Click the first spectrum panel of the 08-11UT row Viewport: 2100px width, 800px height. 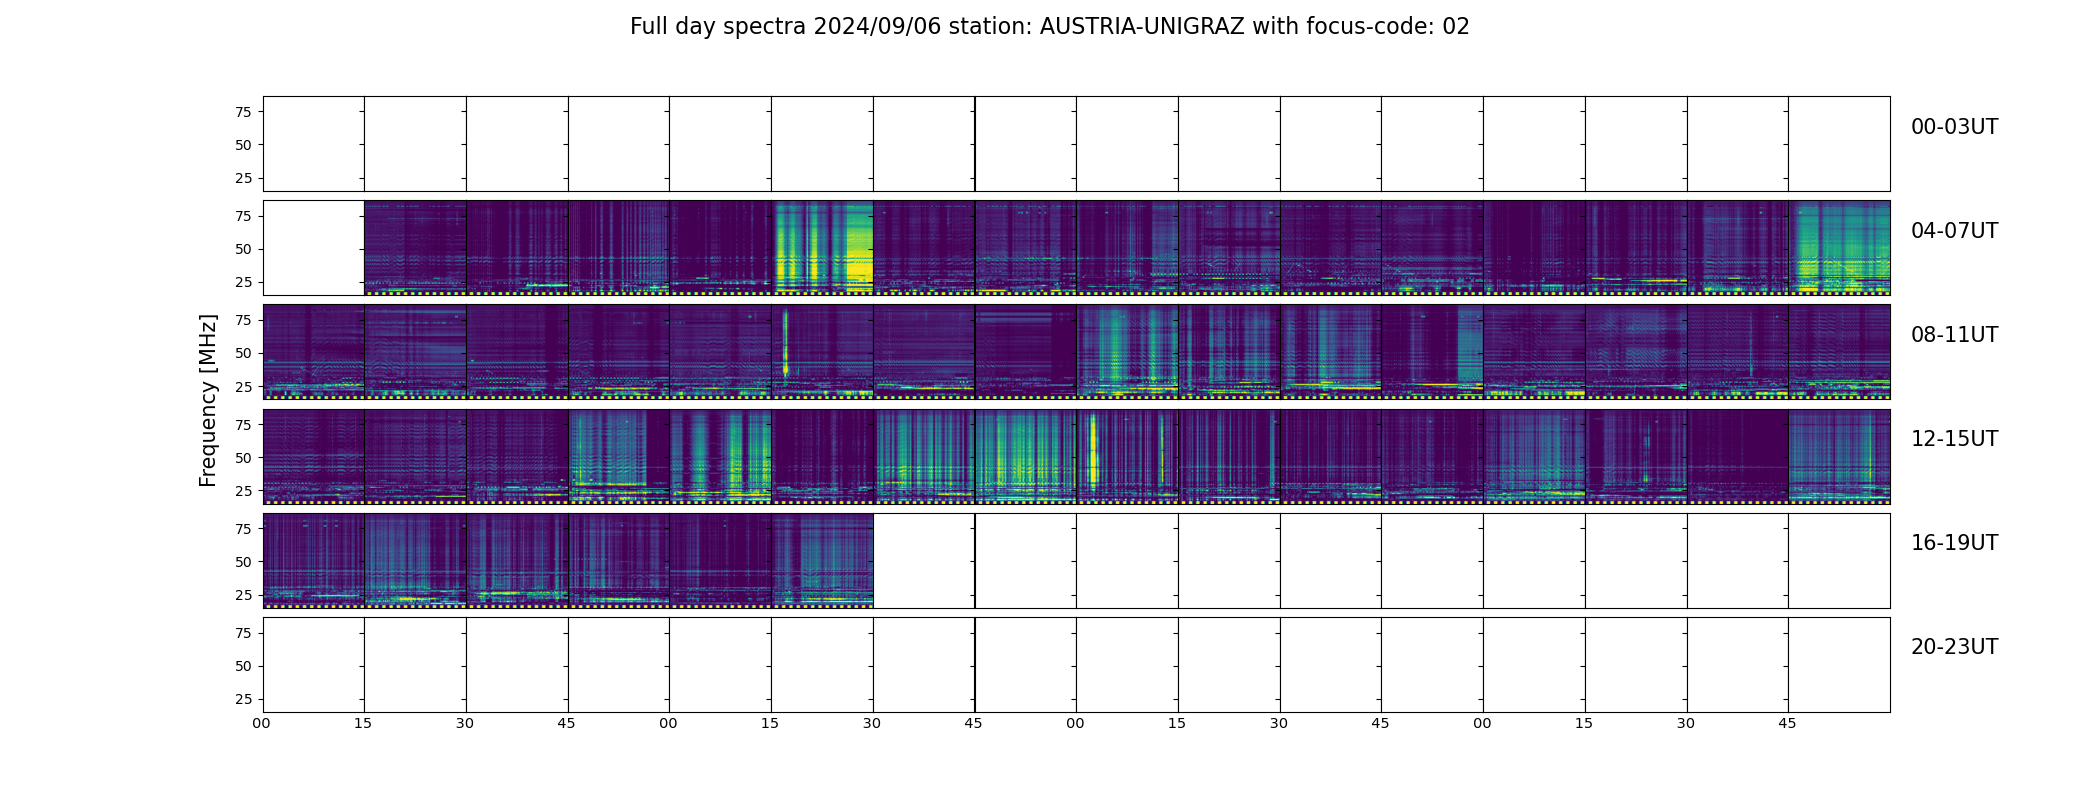(313, 351)
